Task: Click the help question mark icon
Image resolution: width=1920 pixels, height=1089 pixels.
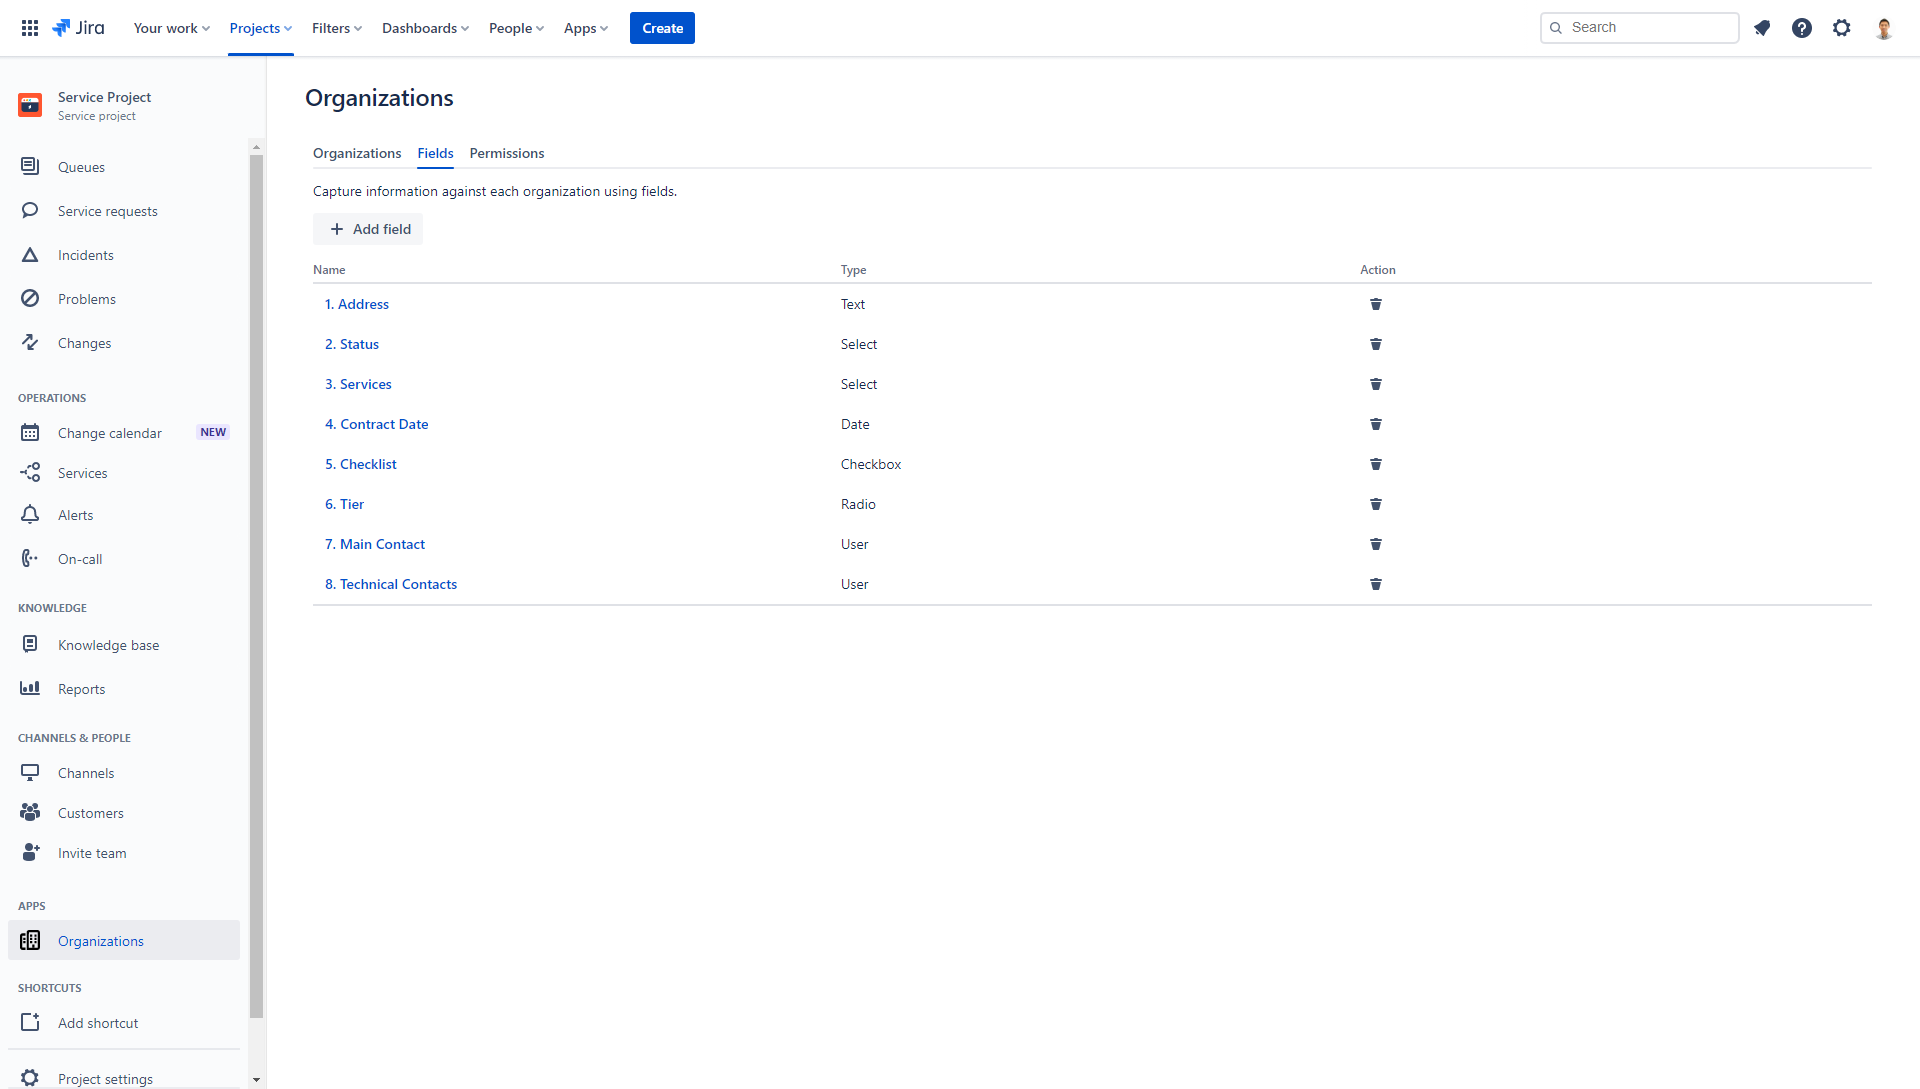Action: 1801,28
